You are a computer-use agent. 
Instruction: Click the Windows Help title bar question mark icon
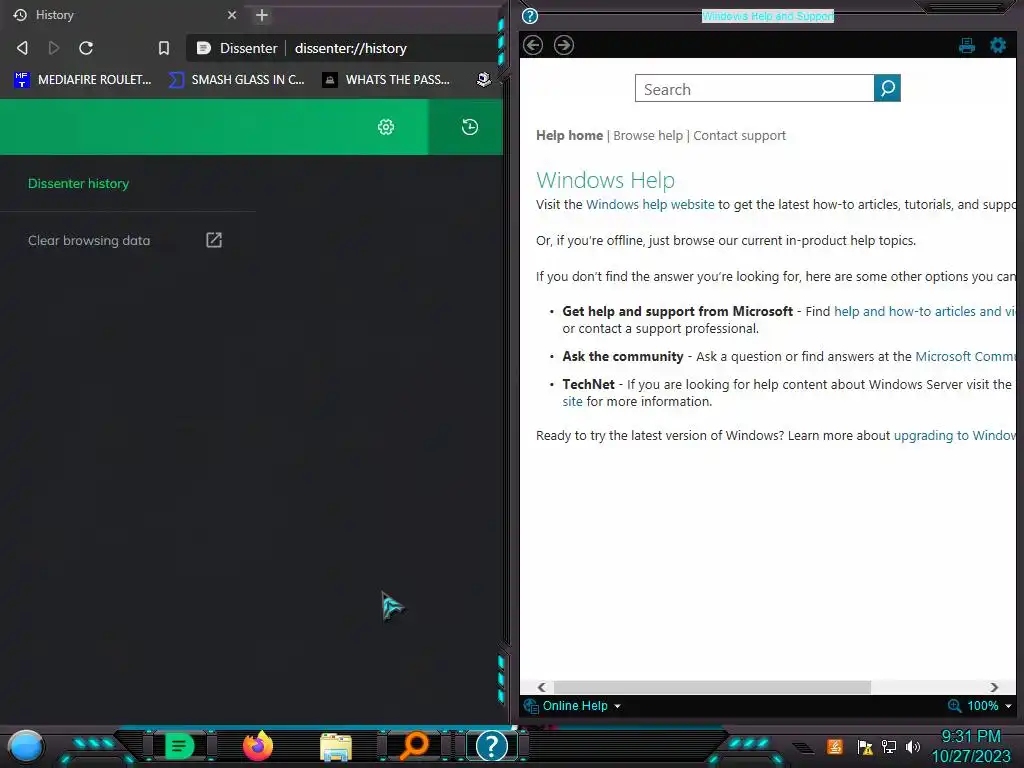click(530, 16)
